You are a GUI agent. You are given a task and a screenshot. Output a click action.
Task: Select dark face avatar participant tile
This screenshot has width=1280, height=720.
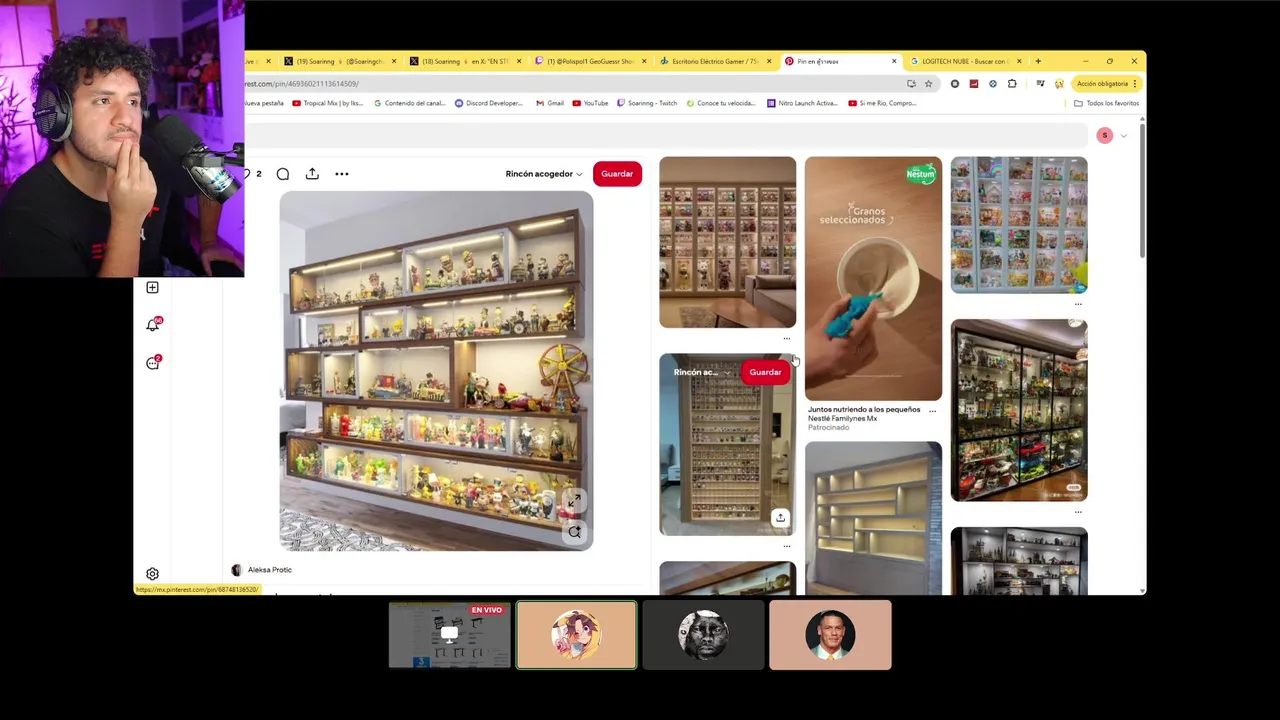point(703,634)
